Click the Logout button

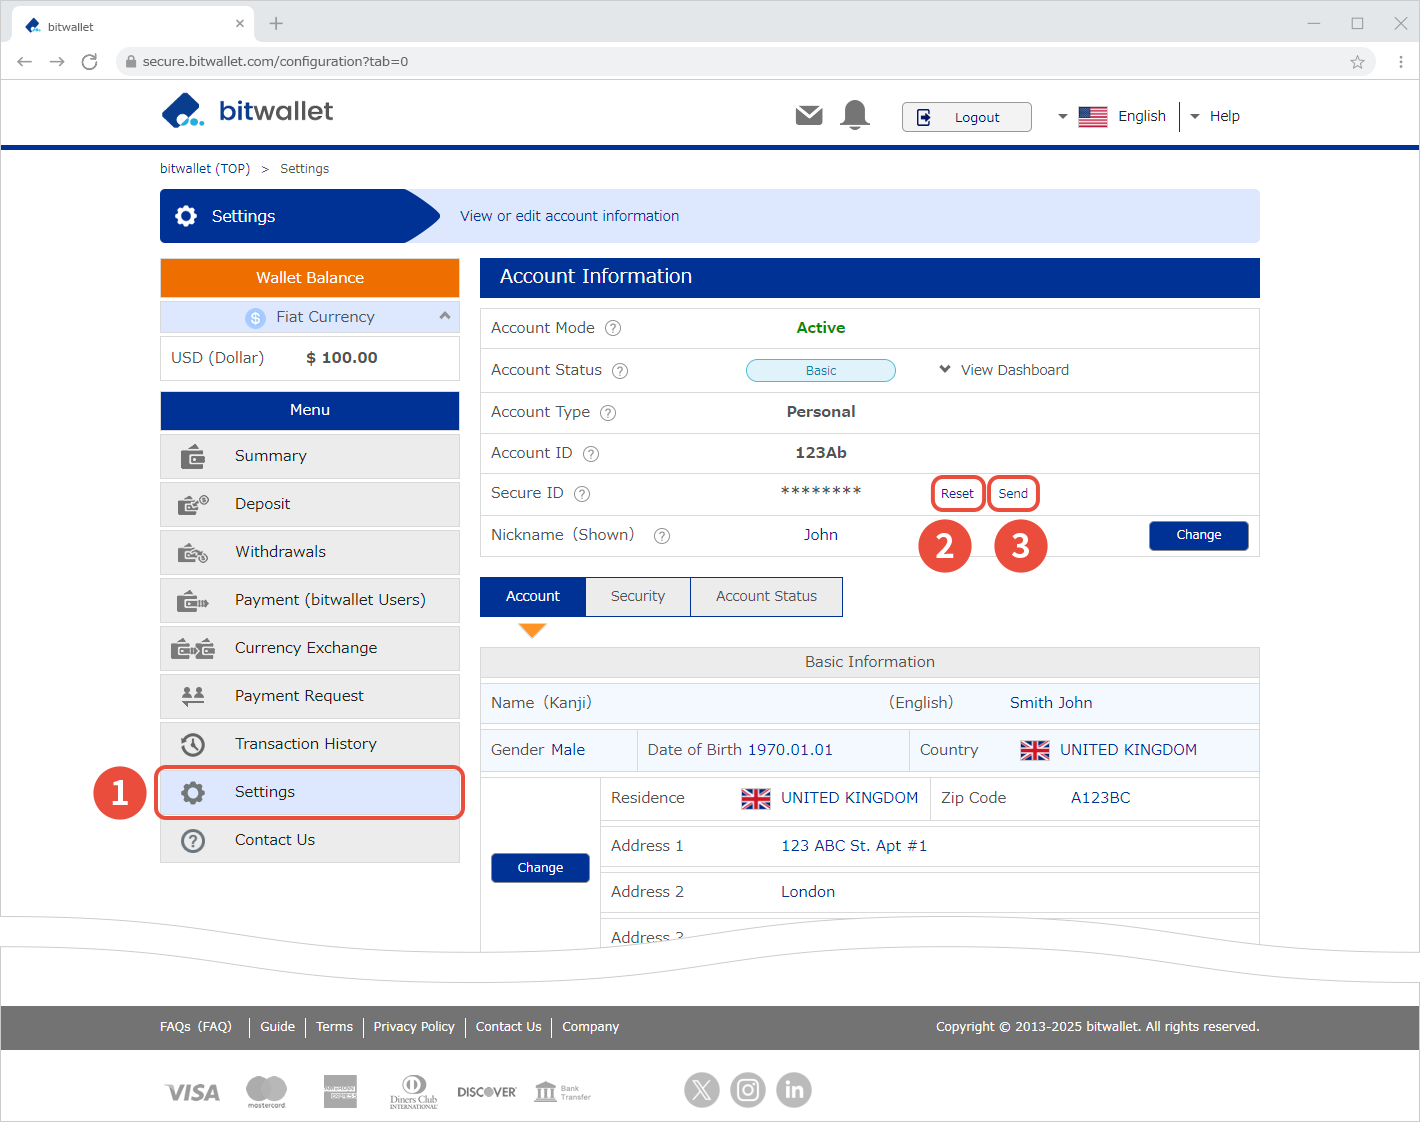pos(965,117)
